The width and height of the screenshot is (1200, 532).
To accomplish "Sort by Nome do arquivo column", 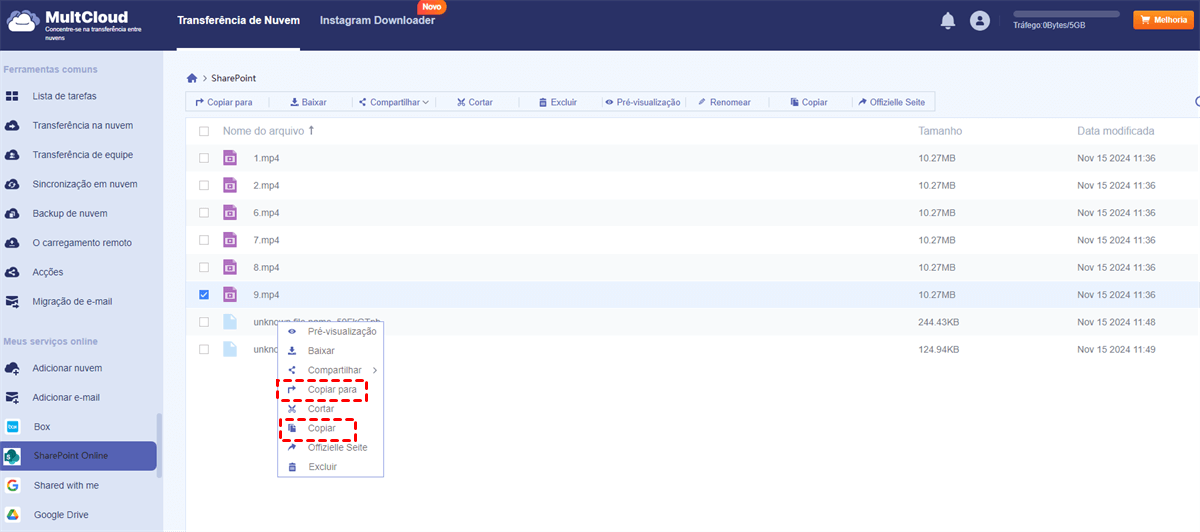I will pos(268,131).
